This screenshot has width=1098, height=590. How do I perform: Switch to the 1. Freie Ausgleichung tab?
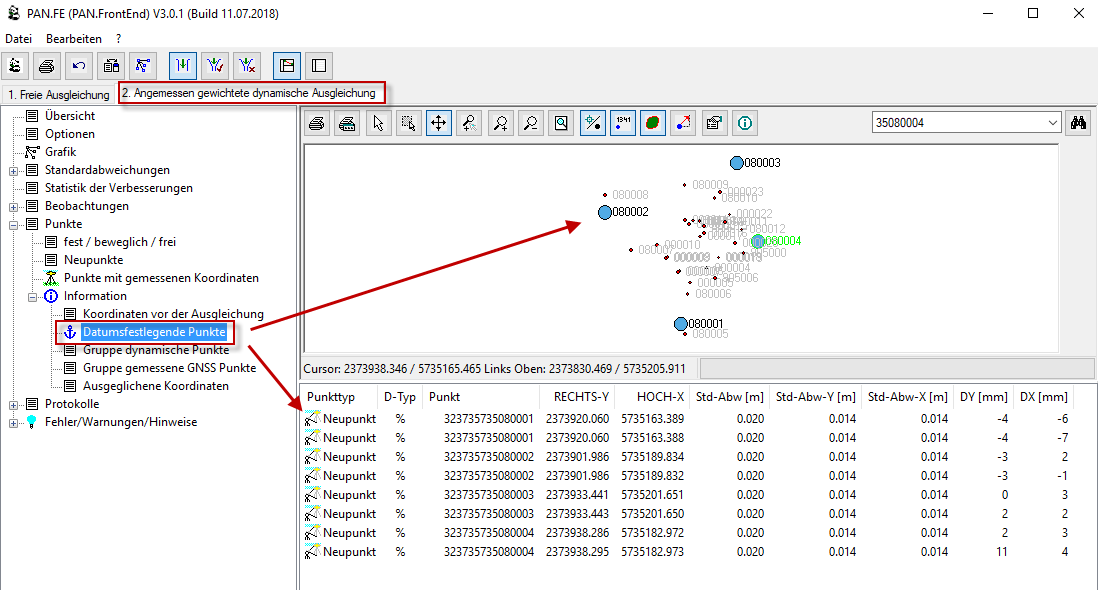[x=59, y=94]
